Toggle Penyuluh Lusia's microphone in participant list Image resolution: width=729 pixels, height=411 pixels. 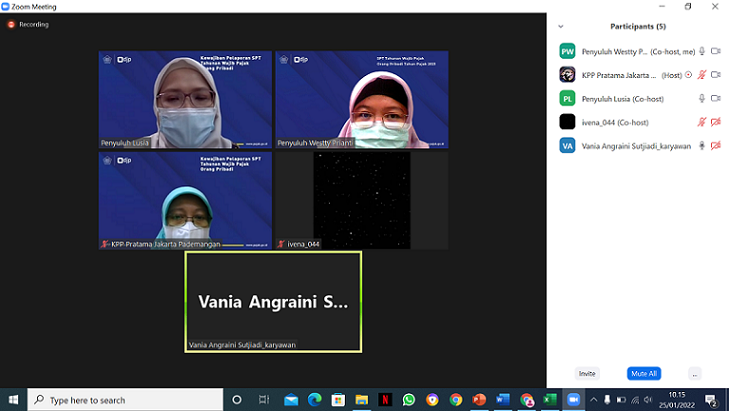702,98
